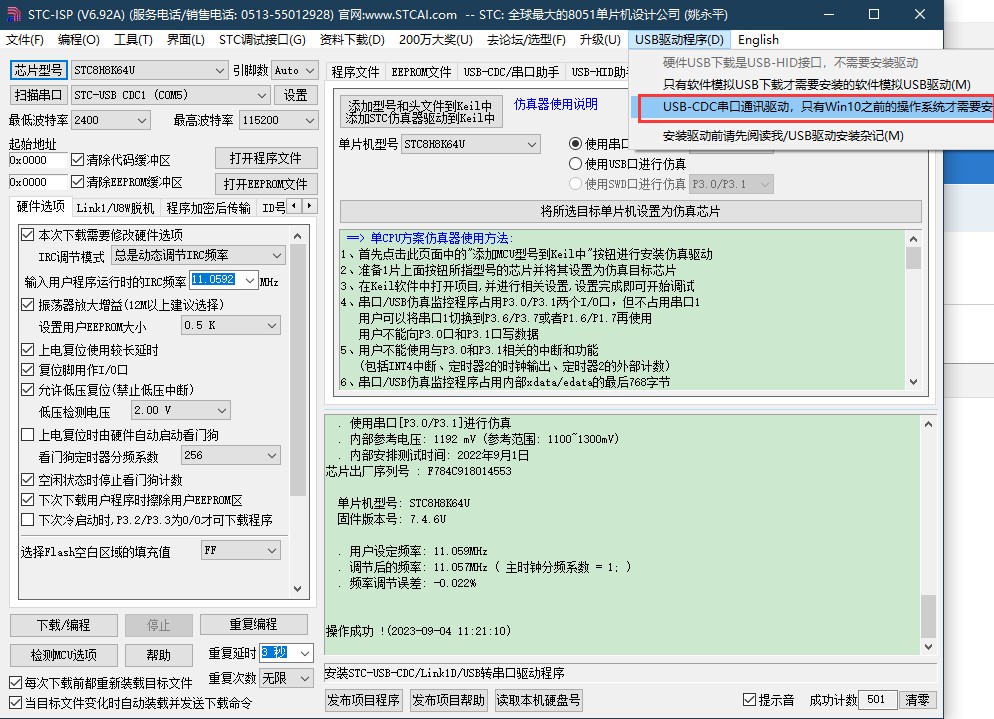The image size is (994, 719).
Task: Open 设置用户EEPROM大小 0.5 K dropdown
Action: pos(230,325)
